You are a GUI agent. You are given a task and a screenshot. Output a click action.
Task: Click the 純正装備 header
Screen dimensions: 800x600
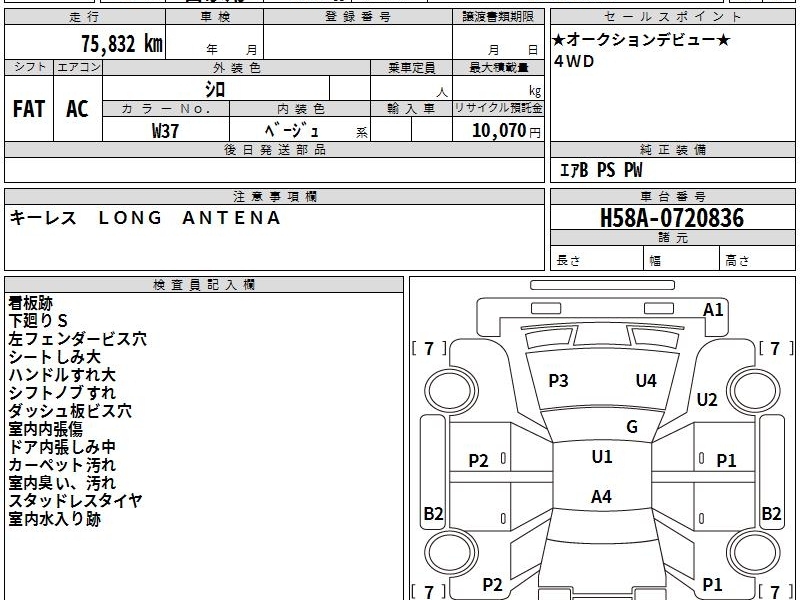click(672, 149)
